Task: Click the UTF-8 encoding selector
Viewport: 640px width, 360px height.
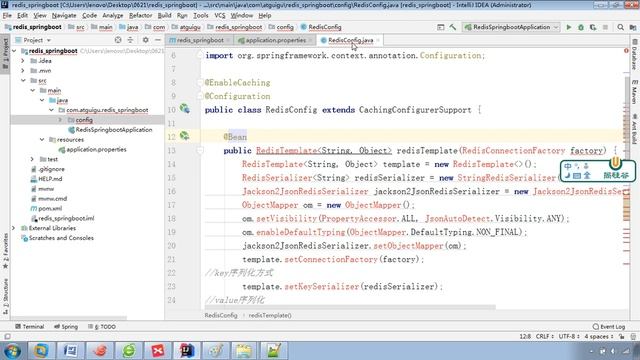Action: pyautogui.click(x=569, y=337)
